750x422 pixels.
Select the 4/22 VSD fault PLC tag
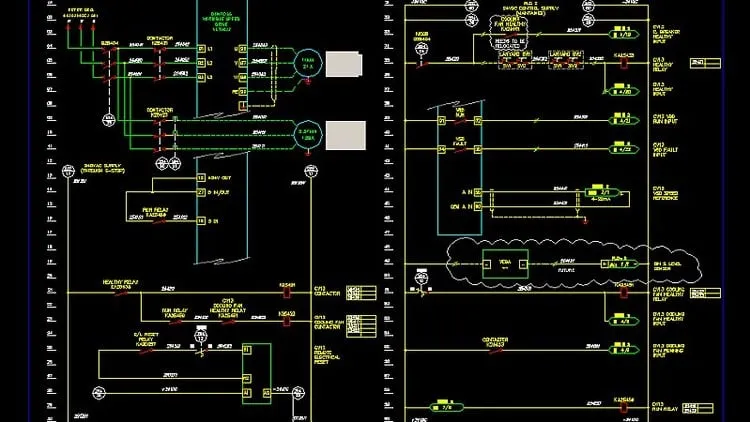624,149
